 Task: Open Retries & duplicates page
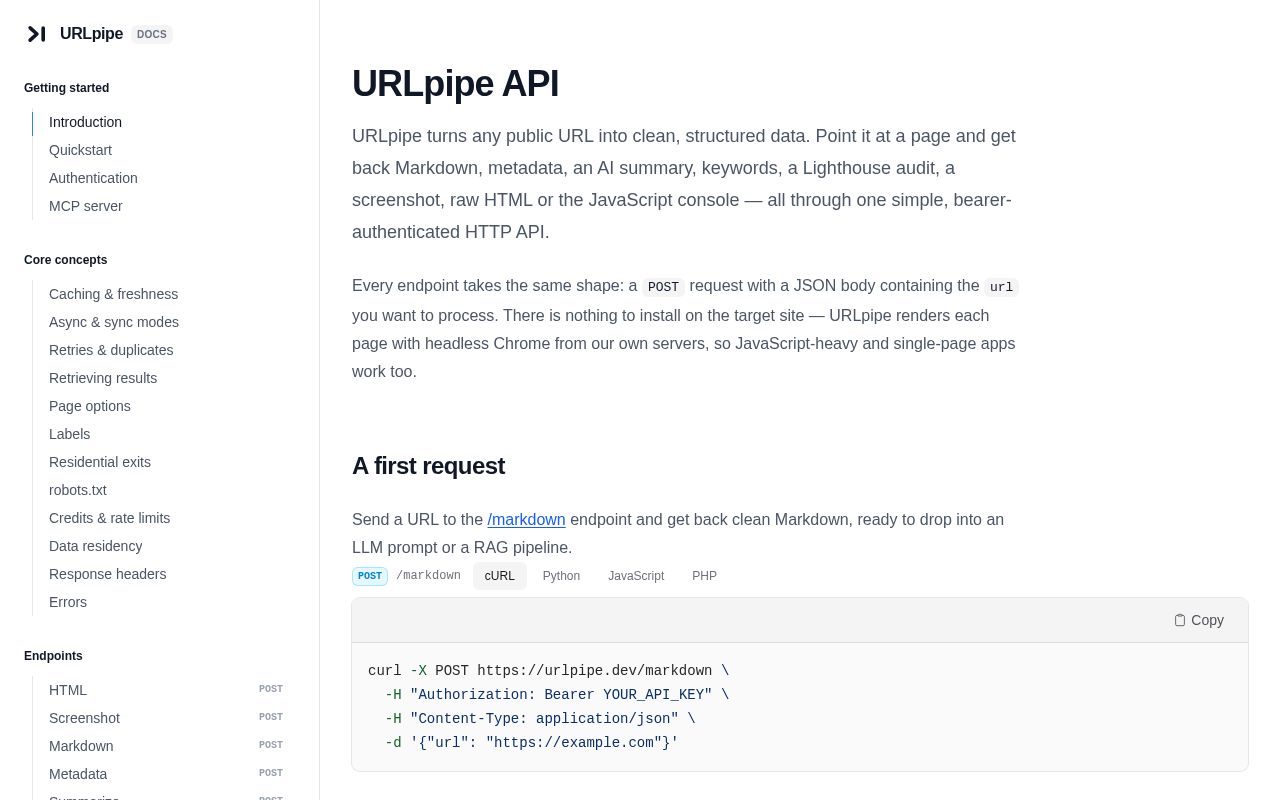click(111, 350)
